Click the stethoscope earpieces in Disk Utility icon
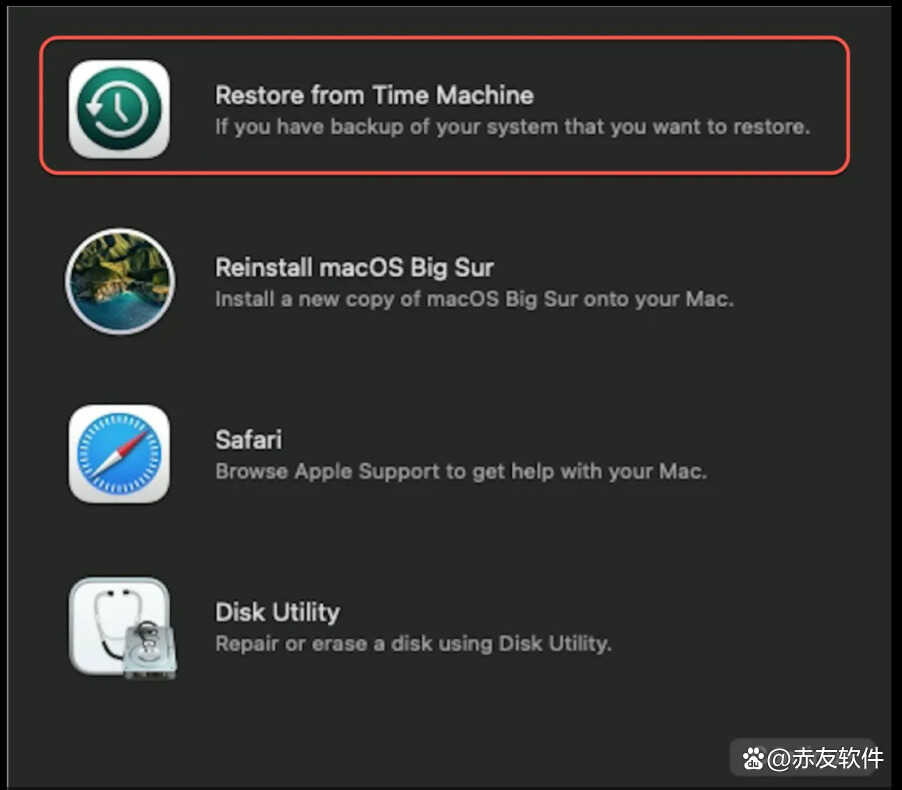Viewport: 902px width, 790px height. pyautogui.click(x=117, y=593)
